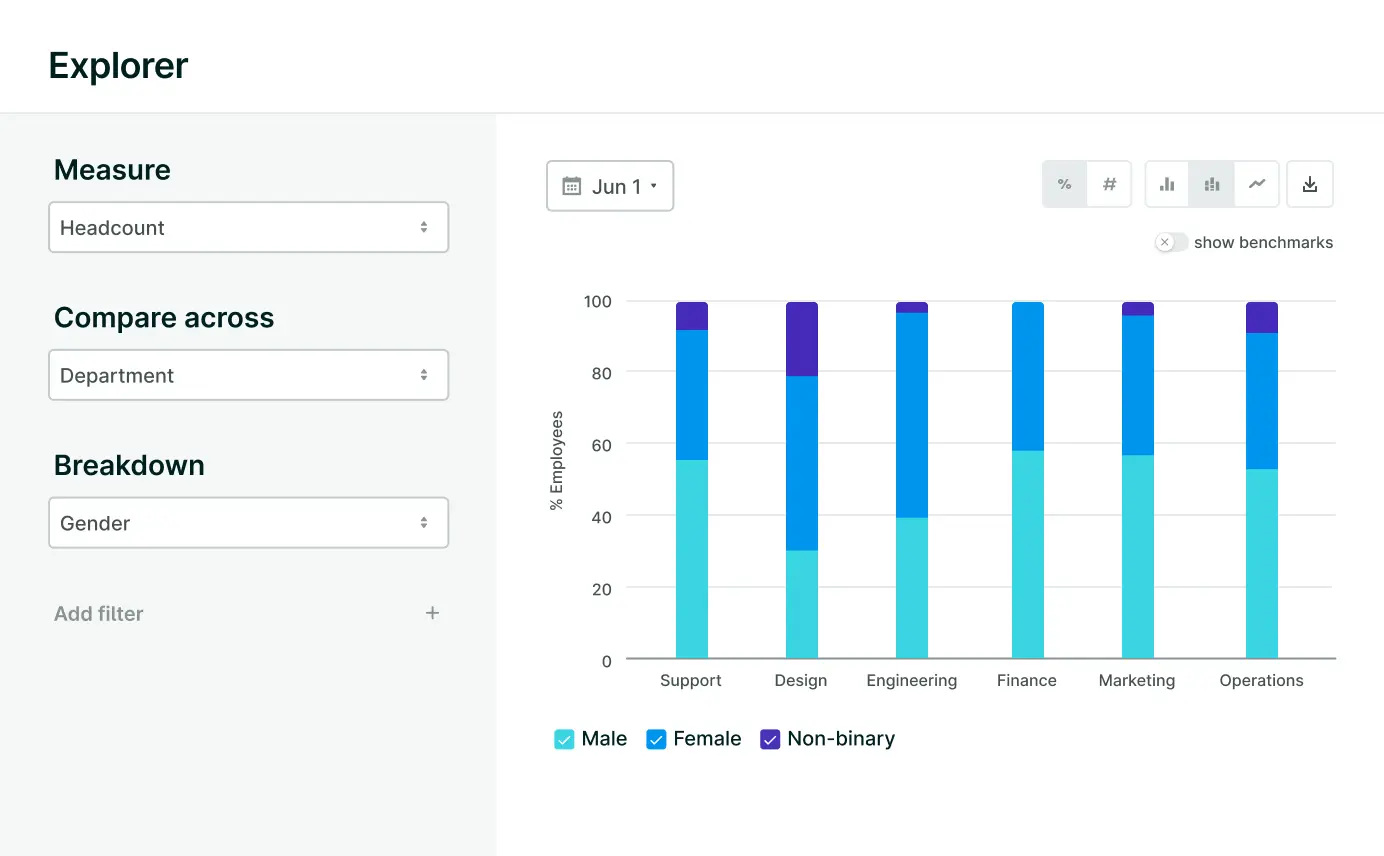Image resolution: width=1384 pixels, height=856 pixels.
Task: Select the line chart icon
Action: (x=1257, y=185)
